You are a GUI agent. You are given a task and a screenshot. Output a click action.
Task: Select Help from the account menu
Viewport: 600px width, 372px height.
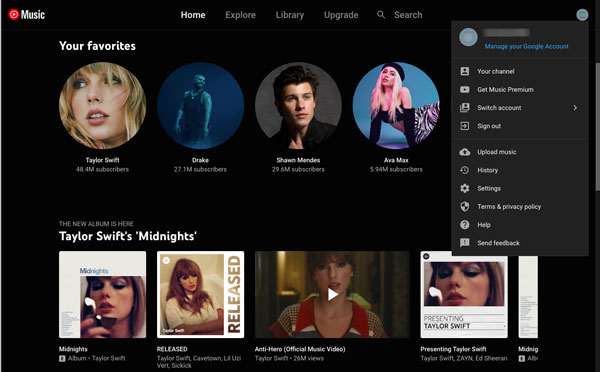pyautogui.click(x=520, y=225)
